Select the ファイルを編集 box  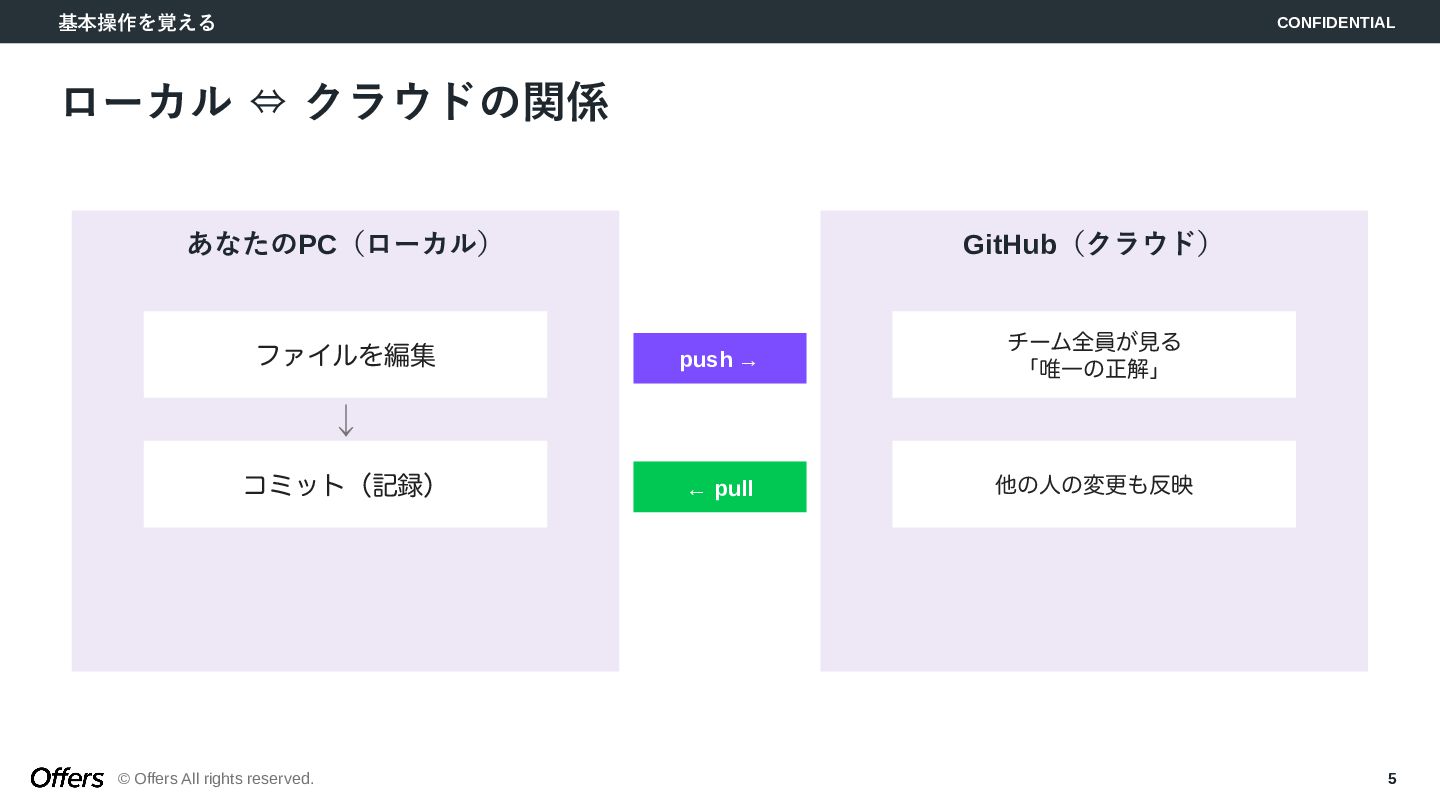345,355
